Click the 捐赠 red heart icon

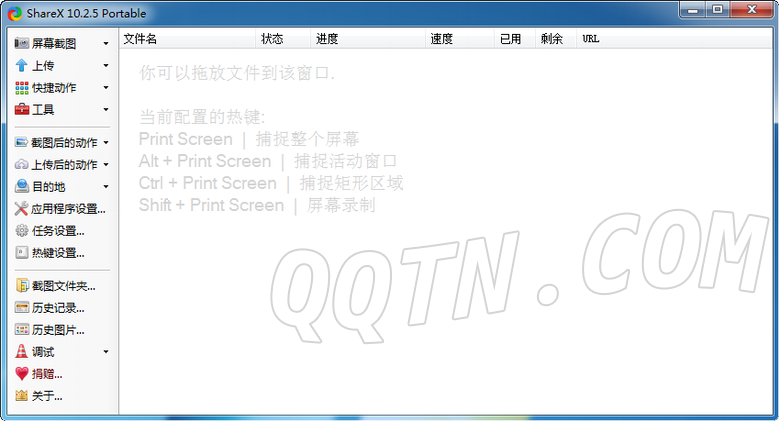coord(21,373)
